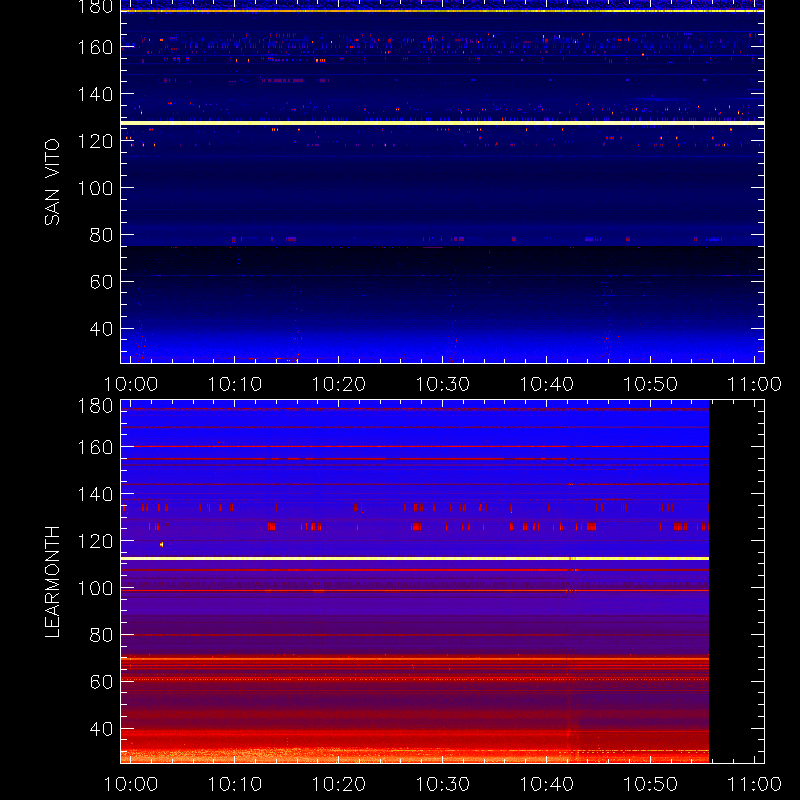This screenshot has width=800, height=800.
Task: Pick the 10:10 time label under San Vito plot
Action: tap(235, 384)
